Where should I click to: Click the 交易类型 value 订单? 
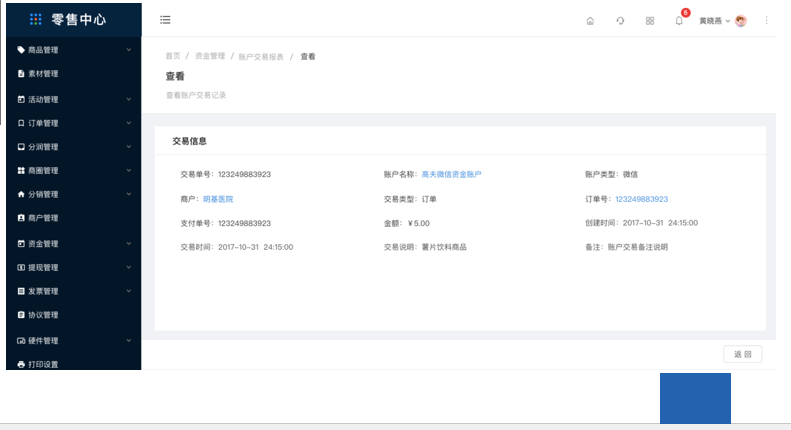tap(429, 199)
